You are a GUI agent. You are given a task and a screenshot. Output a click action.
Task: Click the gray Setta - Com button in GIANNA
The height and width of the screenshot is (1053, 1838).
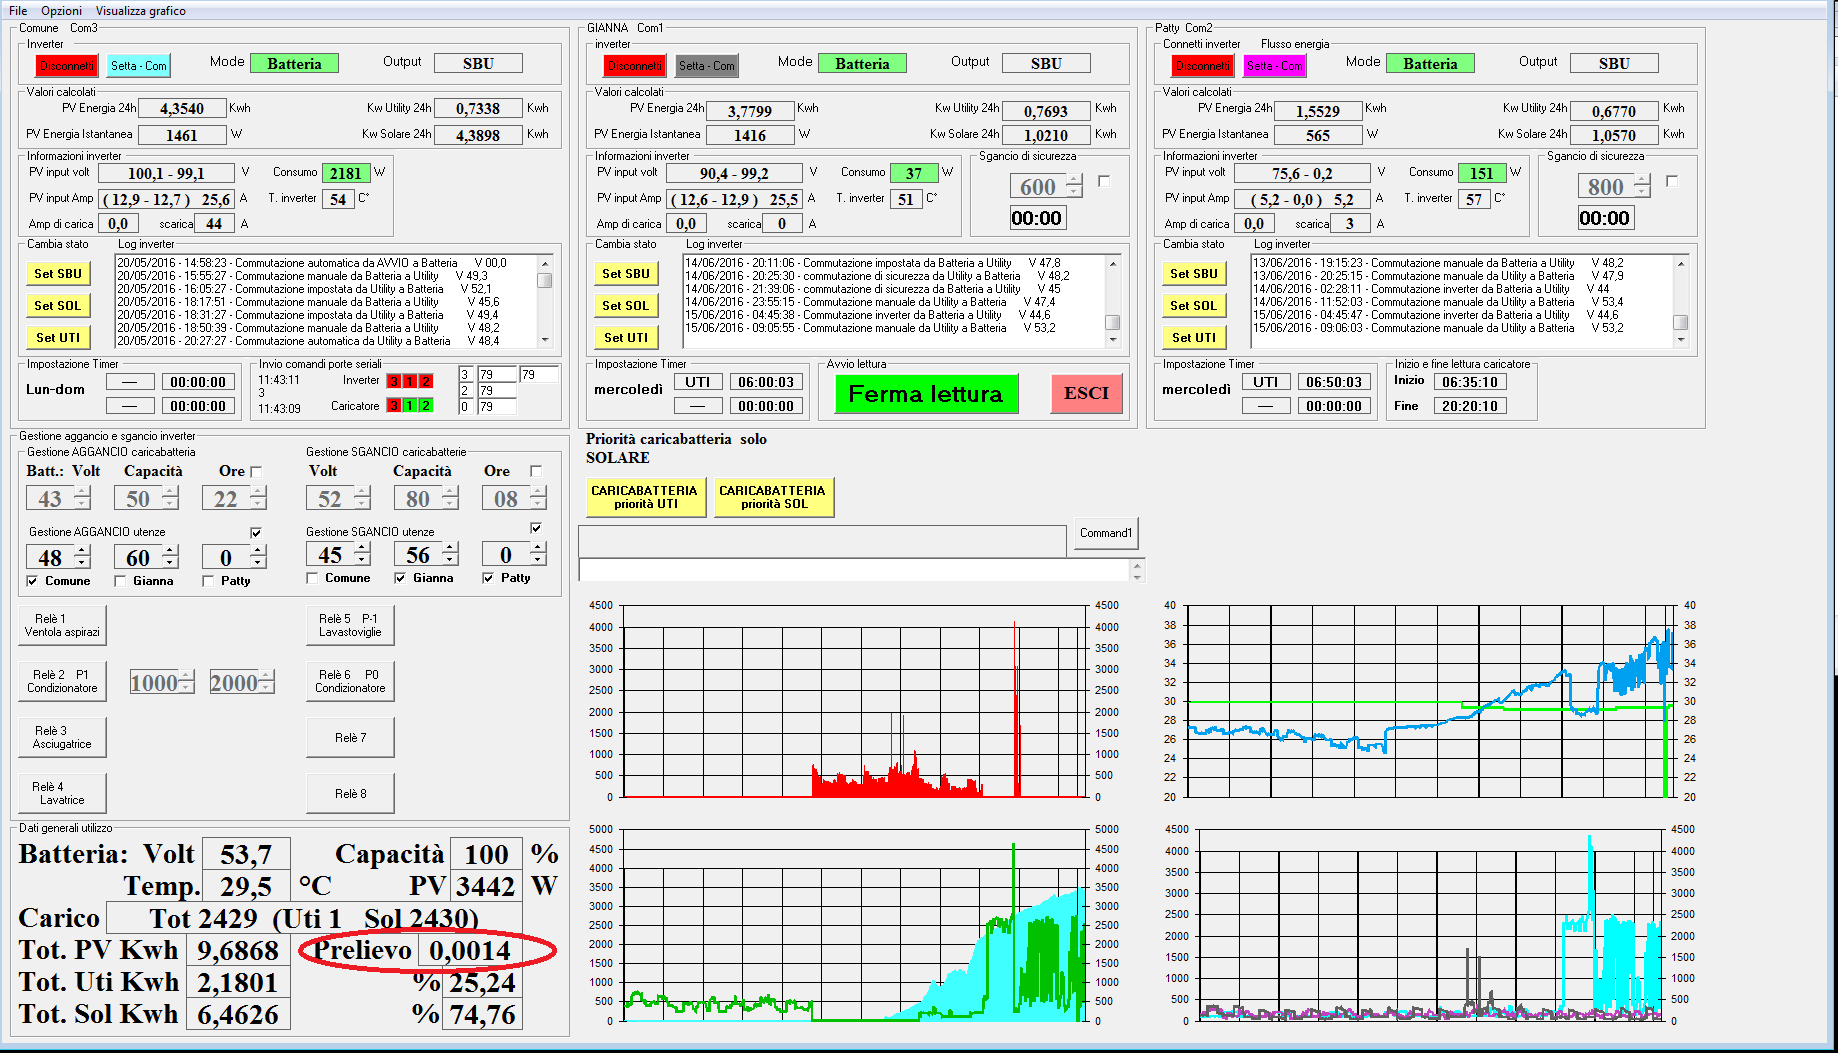point(707,66)
